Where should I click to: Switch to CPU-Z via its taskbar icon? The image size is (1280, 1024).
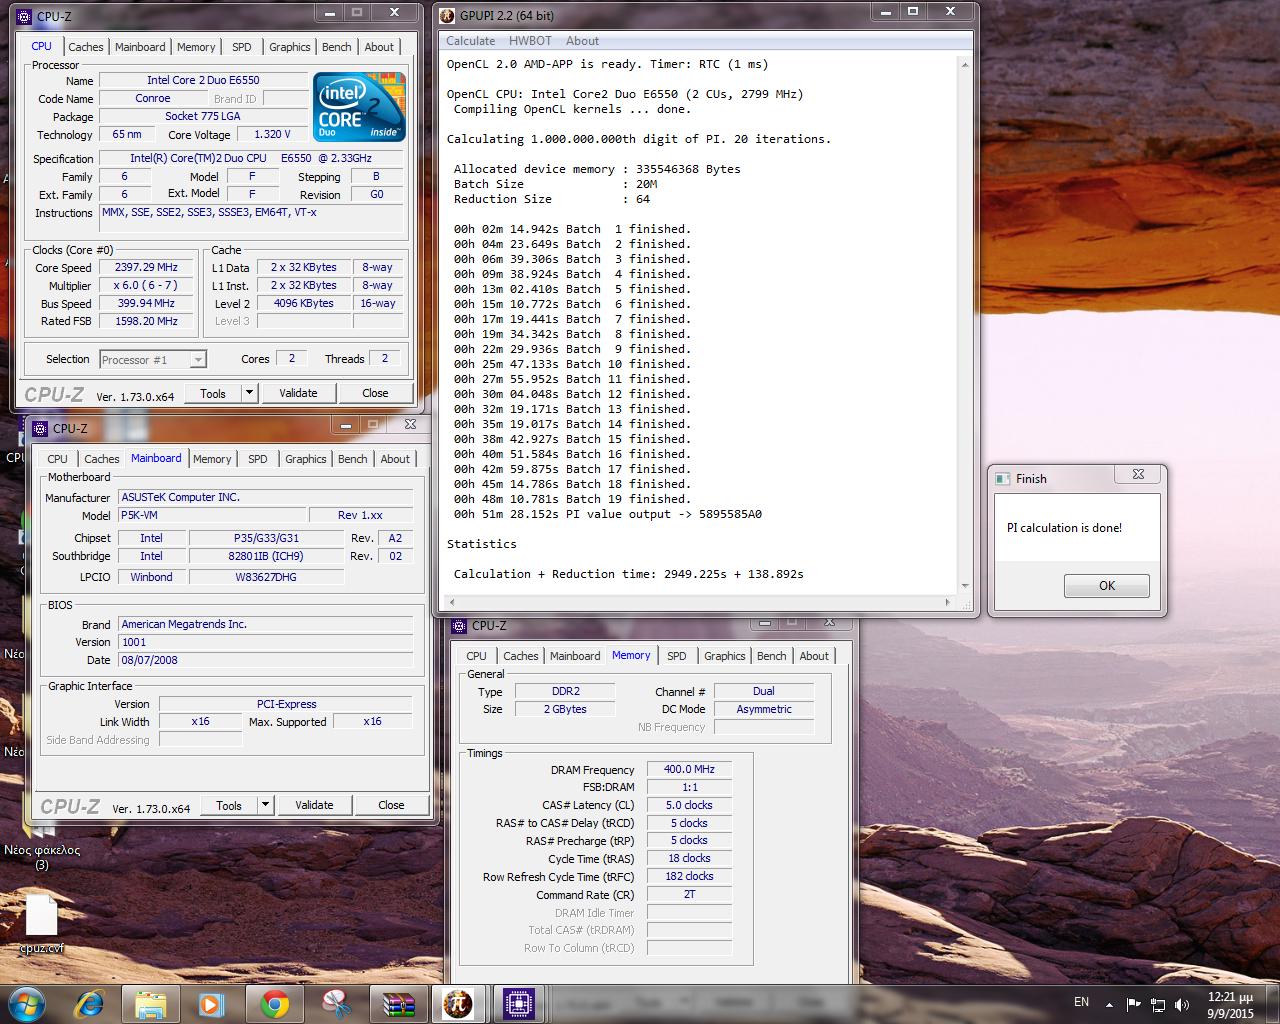pos(519,1003)
